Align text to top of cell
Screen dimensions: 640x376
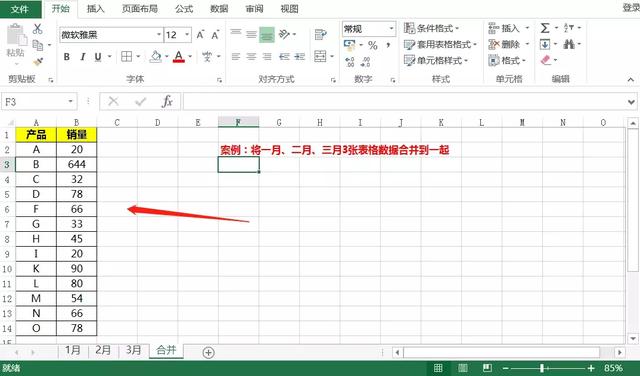(236, 33)
